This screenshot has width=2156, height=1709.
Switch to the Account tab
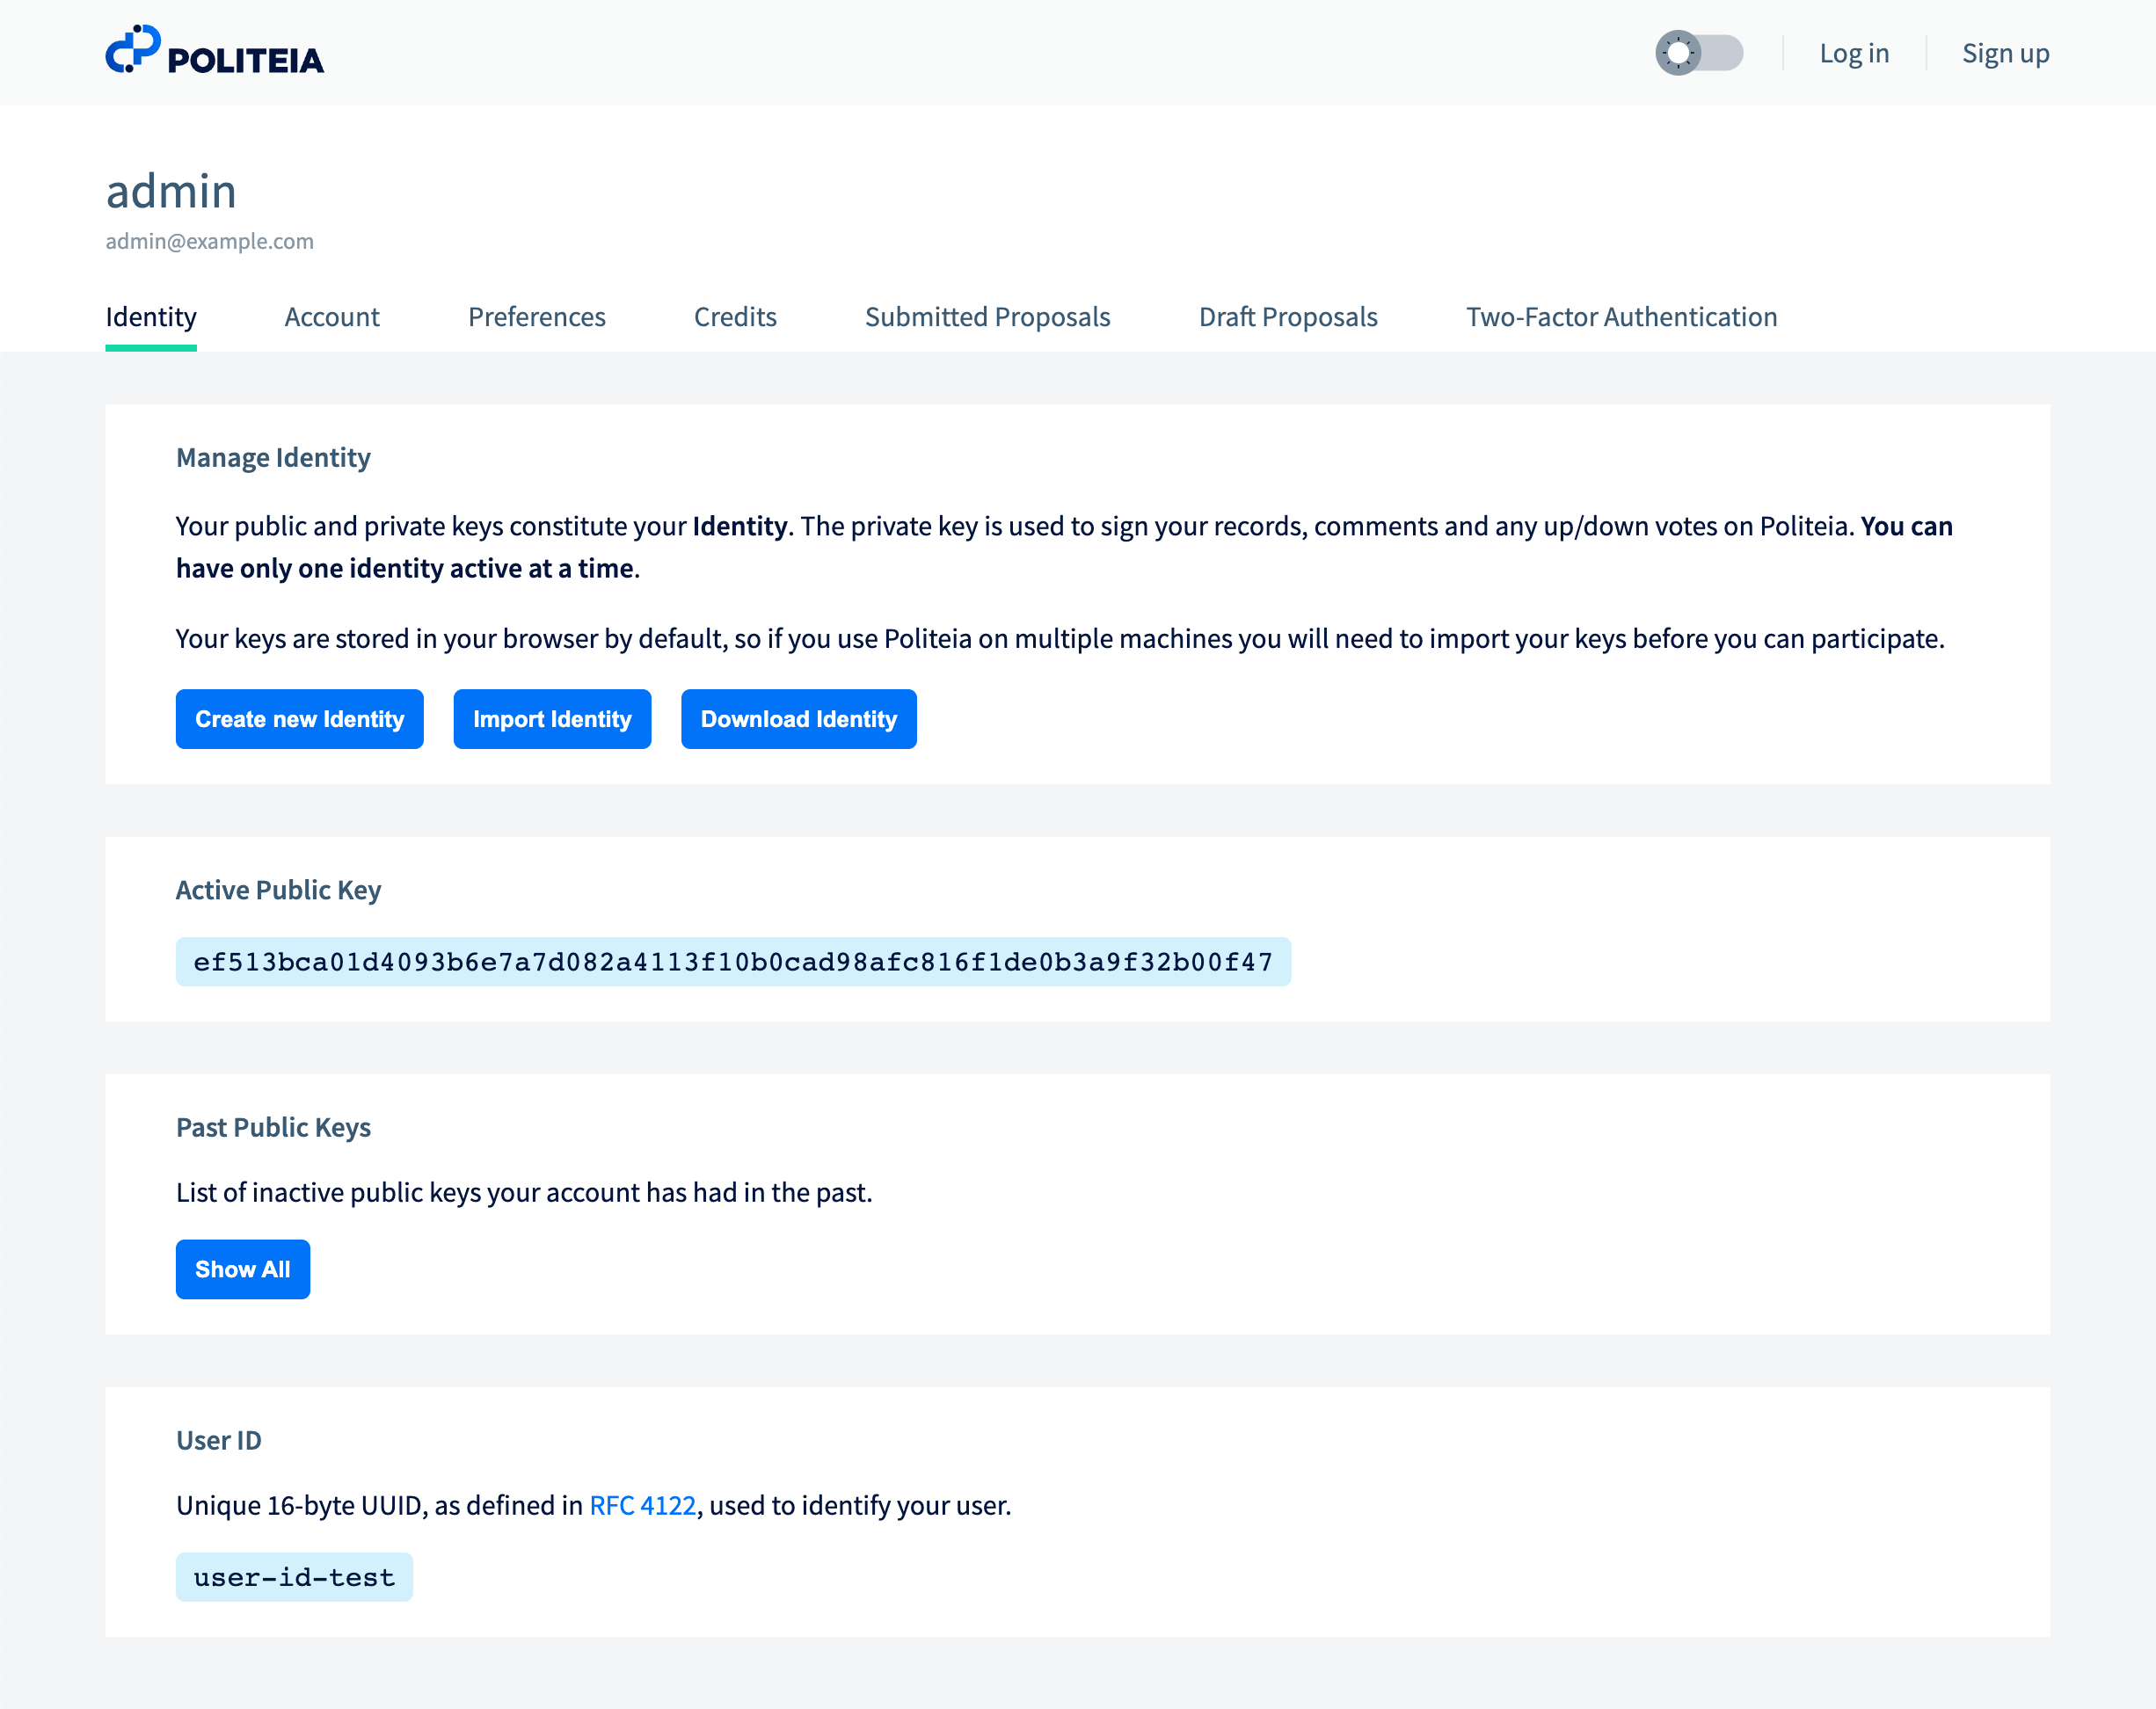point(332,317)
